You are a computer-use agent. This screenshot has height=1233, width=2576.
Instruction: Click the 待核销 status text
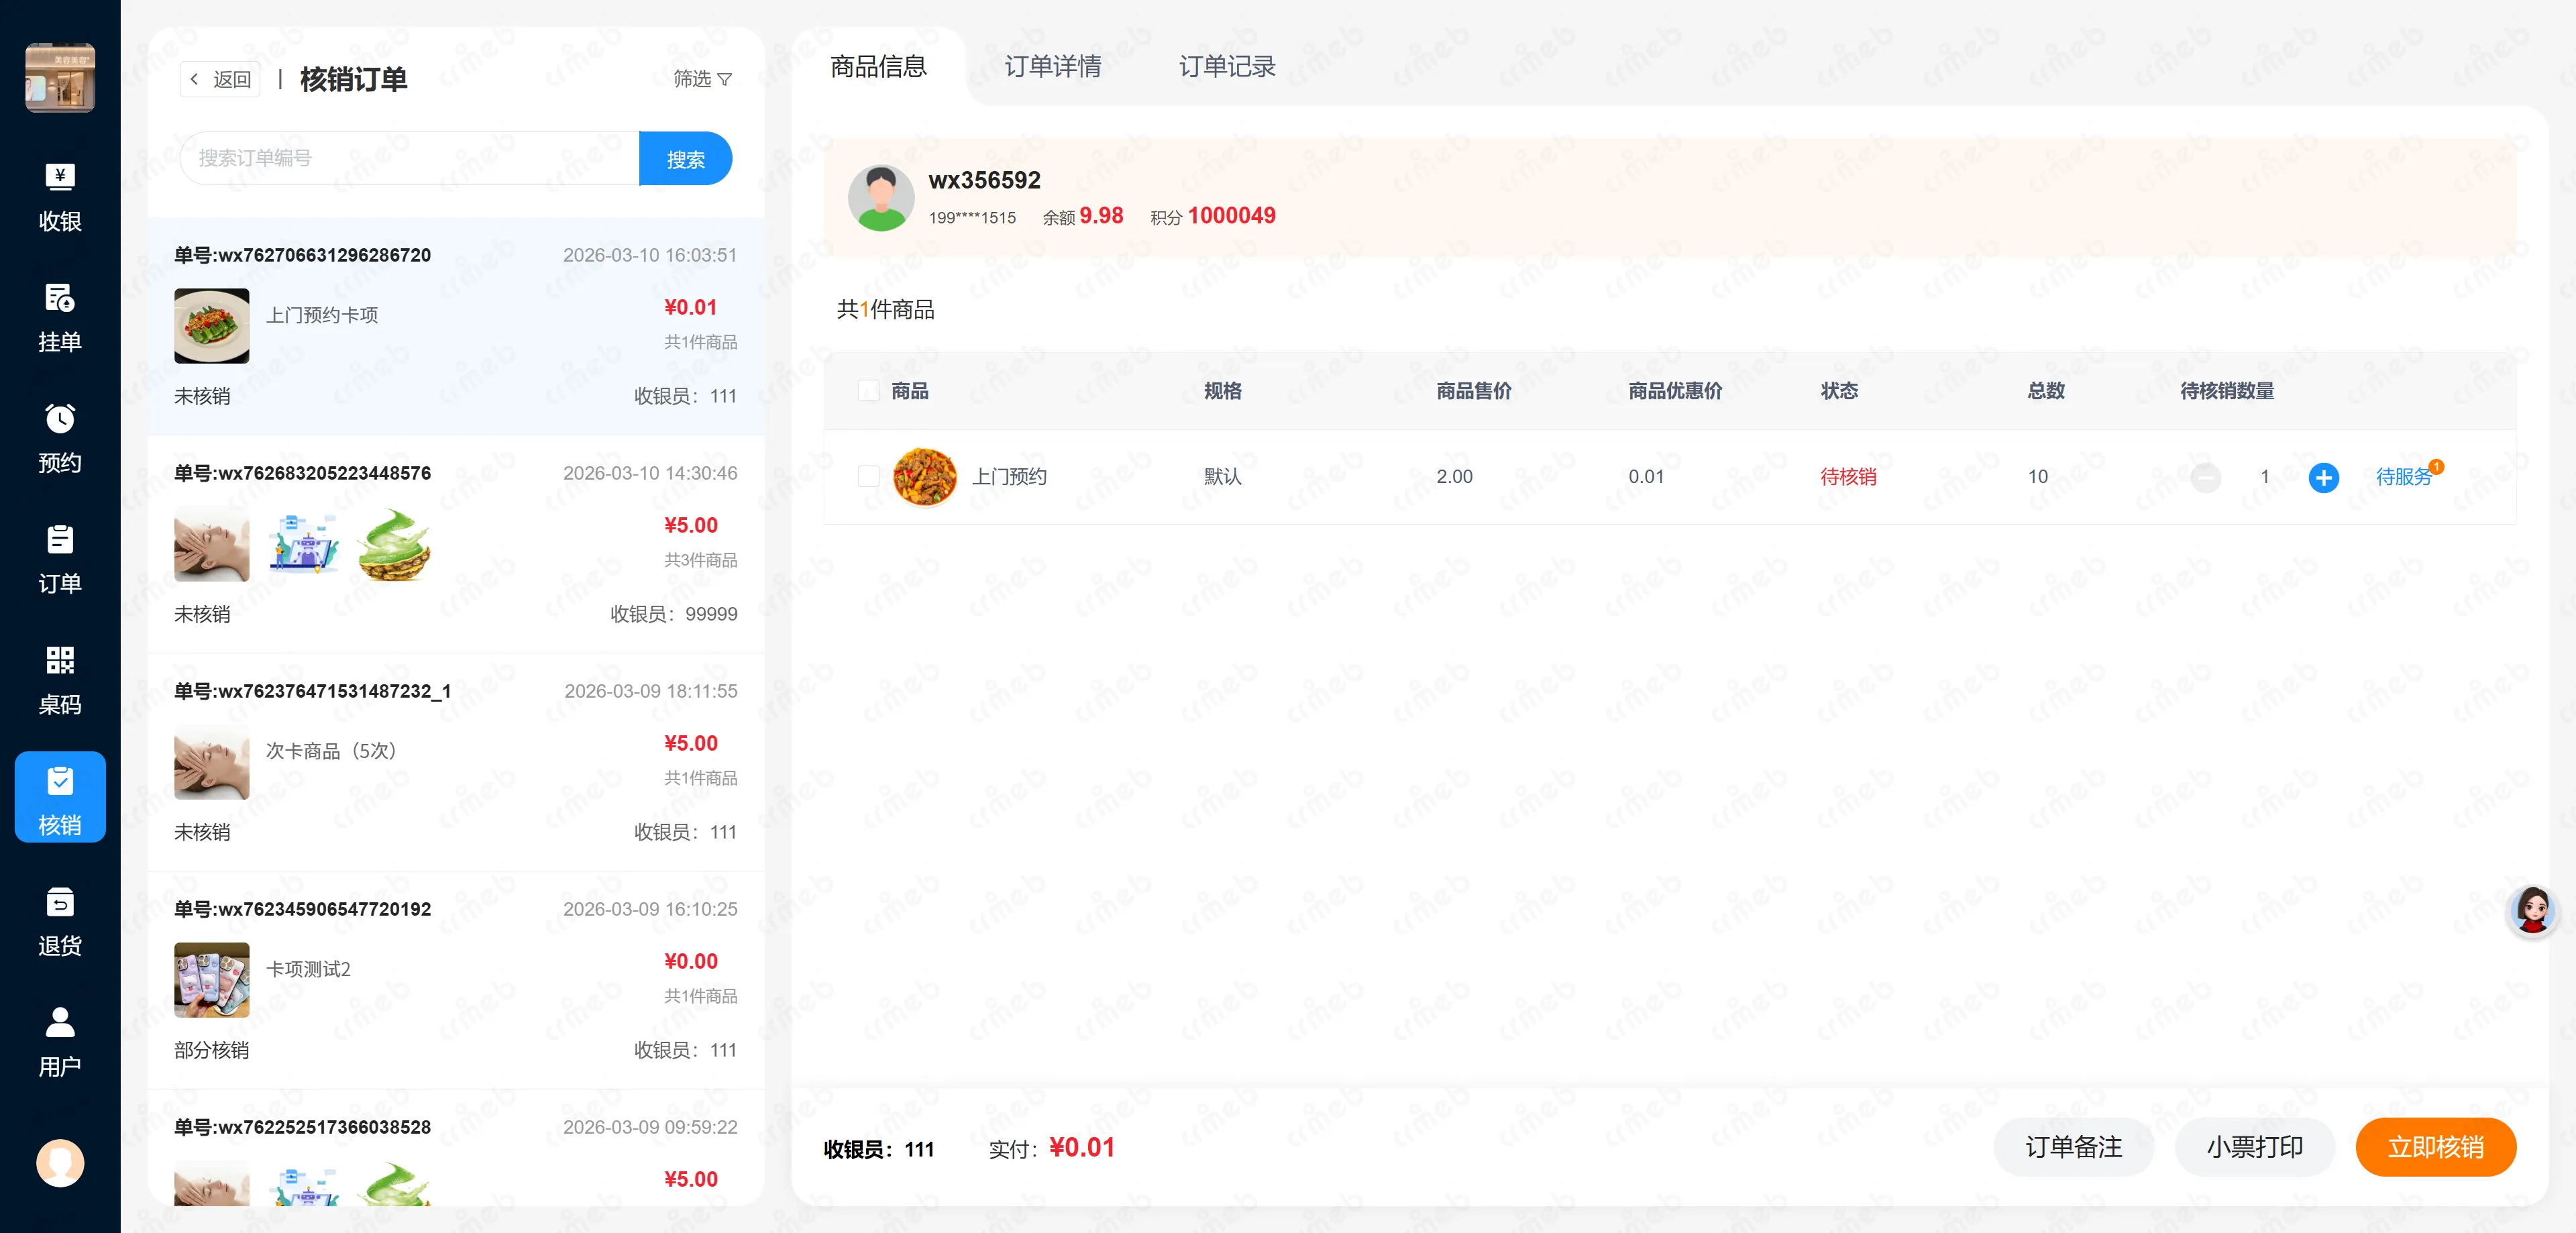[x=1847, y=477]
